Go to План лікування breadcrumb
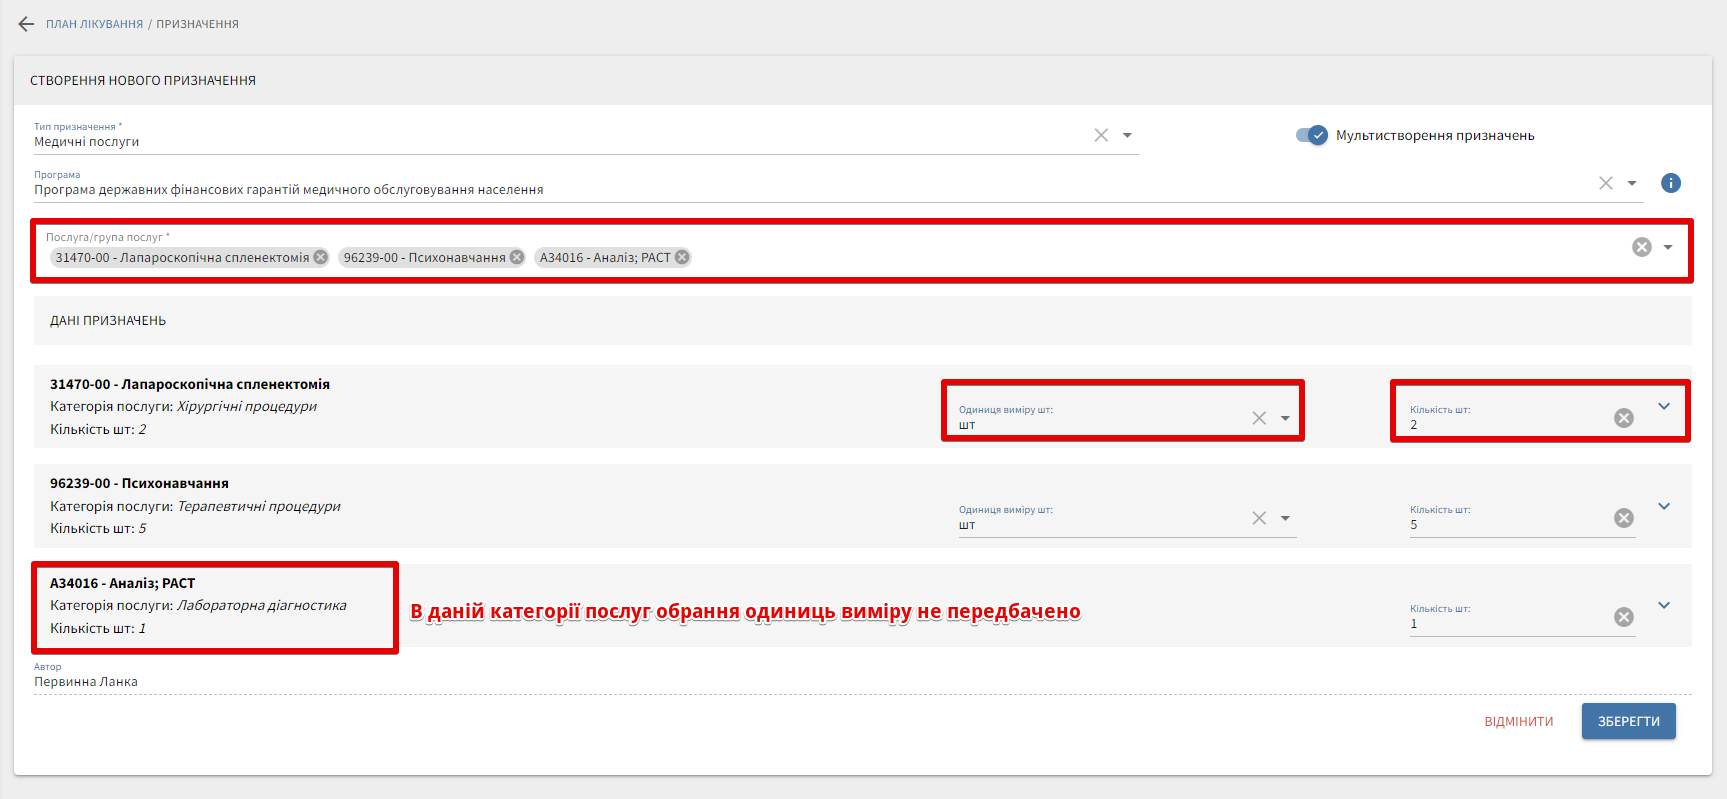The image size is (1727, 799). pos(94,24)
